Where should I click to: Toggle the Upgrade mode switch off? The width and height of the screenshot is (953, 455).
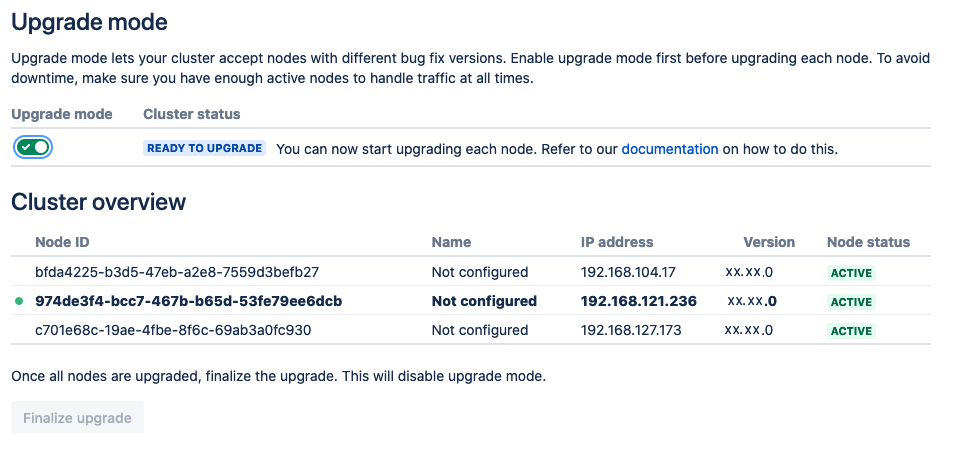33,147
